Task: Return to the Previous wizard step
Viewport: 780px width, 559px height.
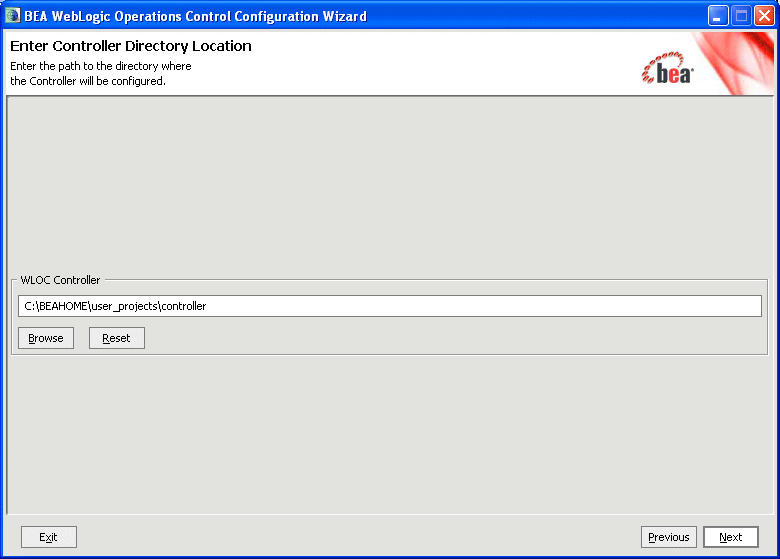Action: pyautogui.click(x=669, y=537)
